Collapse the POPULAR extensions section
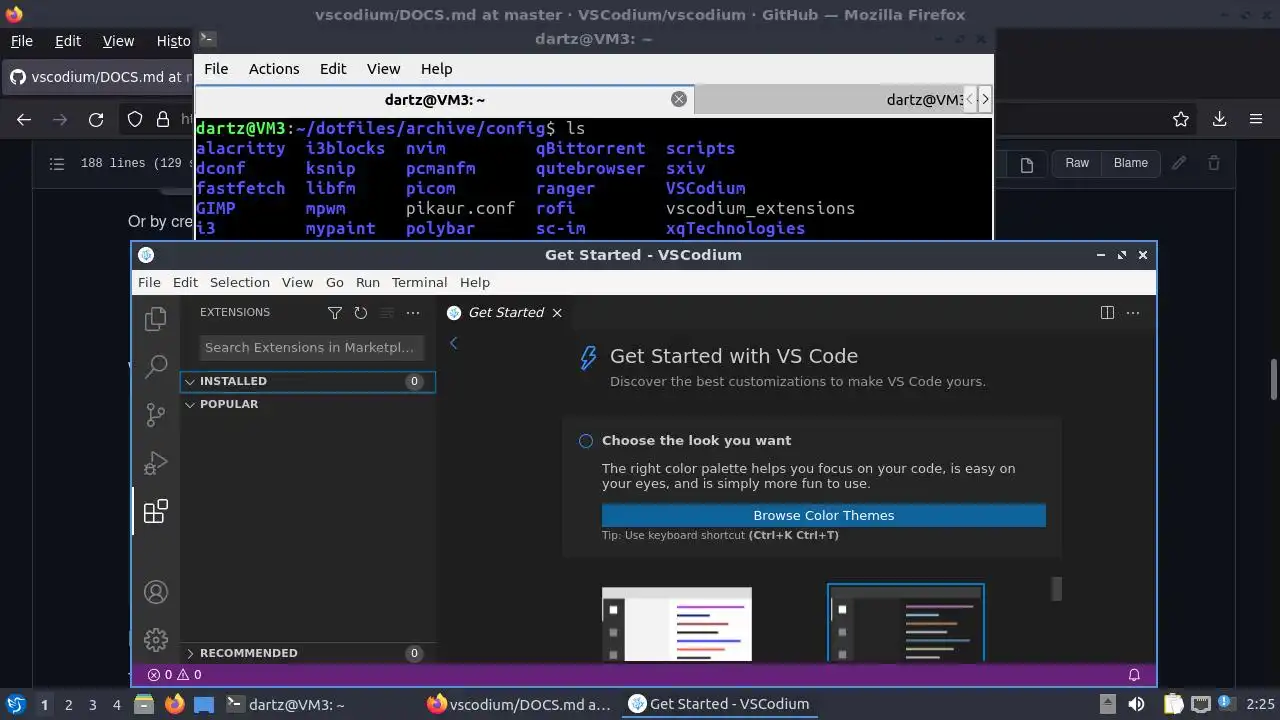The height and width of the screenshot is (720, 1280). 307,404
